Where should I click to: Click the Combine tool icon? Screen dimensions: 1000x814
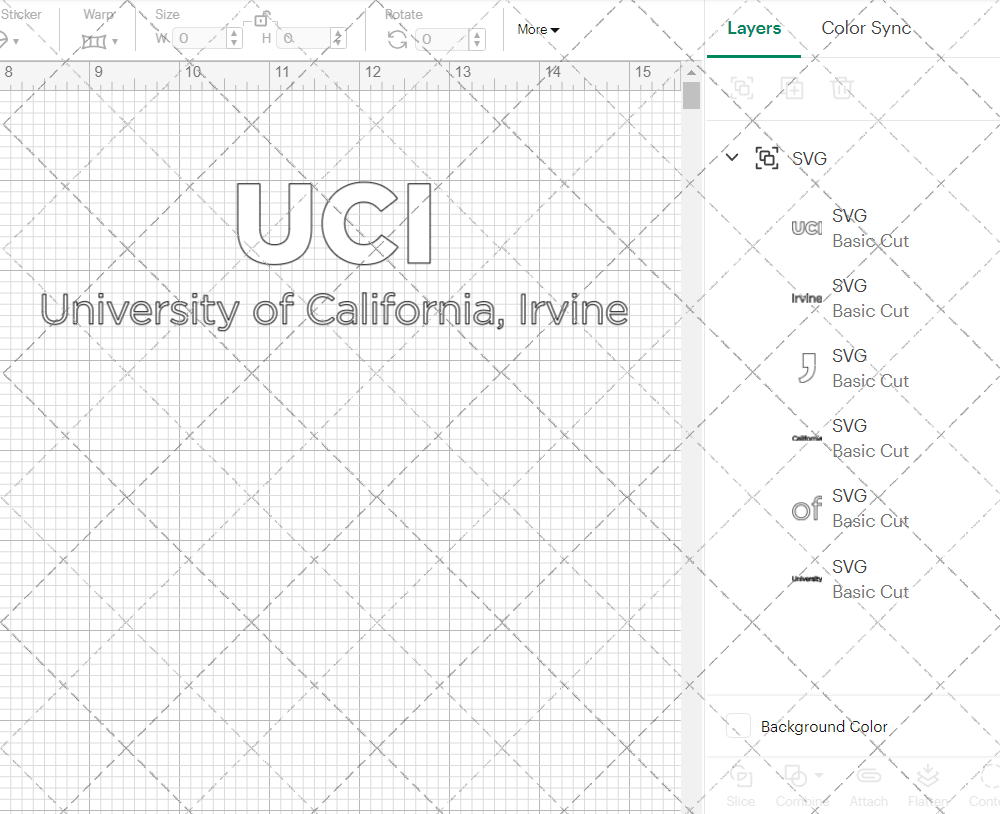pos(796,778)
